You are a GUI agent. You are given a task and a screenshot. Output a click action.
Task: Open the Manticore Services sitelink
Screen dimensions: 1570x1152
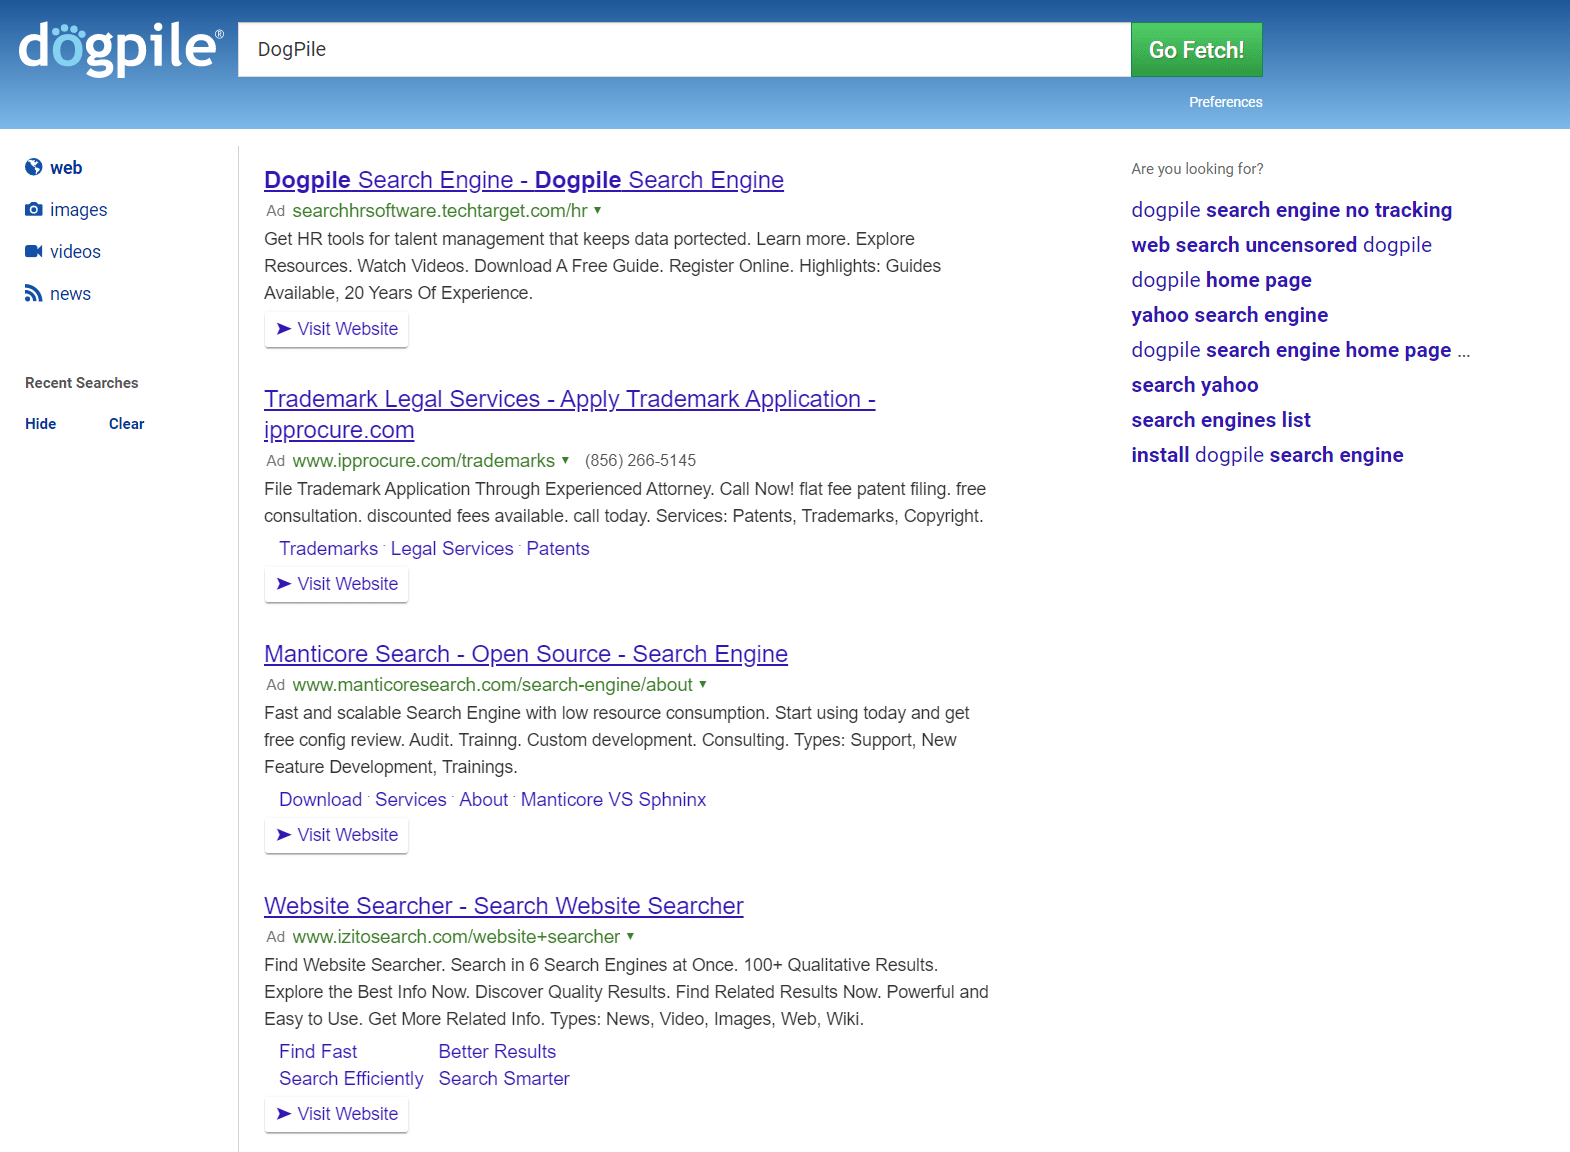411,800
